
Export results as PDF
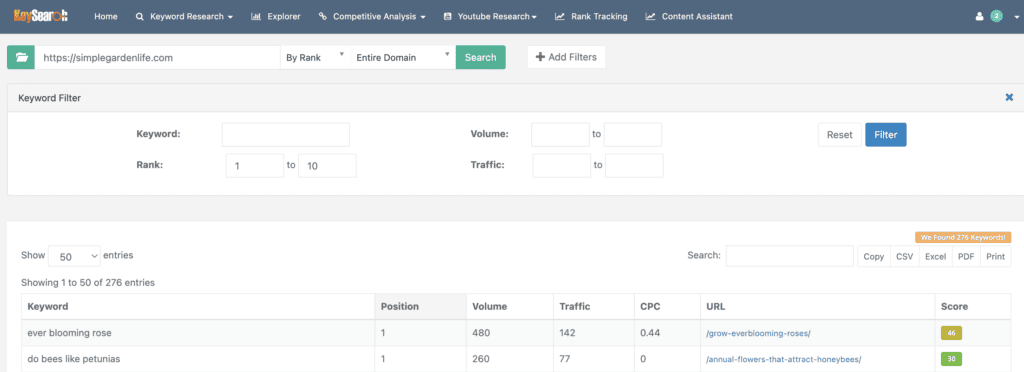pos(966,256)
